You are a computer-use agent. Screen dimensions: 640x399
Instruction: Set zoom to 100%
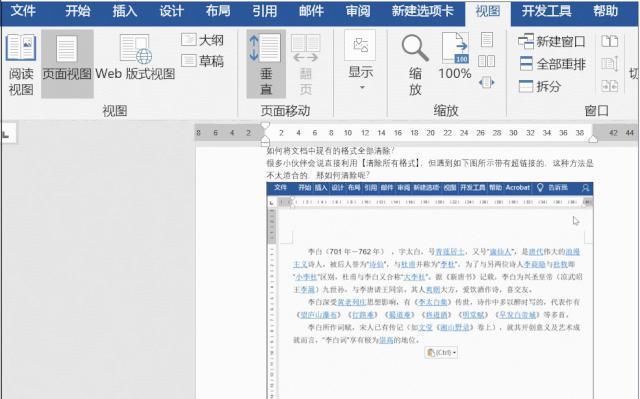[x=455, y=57]
